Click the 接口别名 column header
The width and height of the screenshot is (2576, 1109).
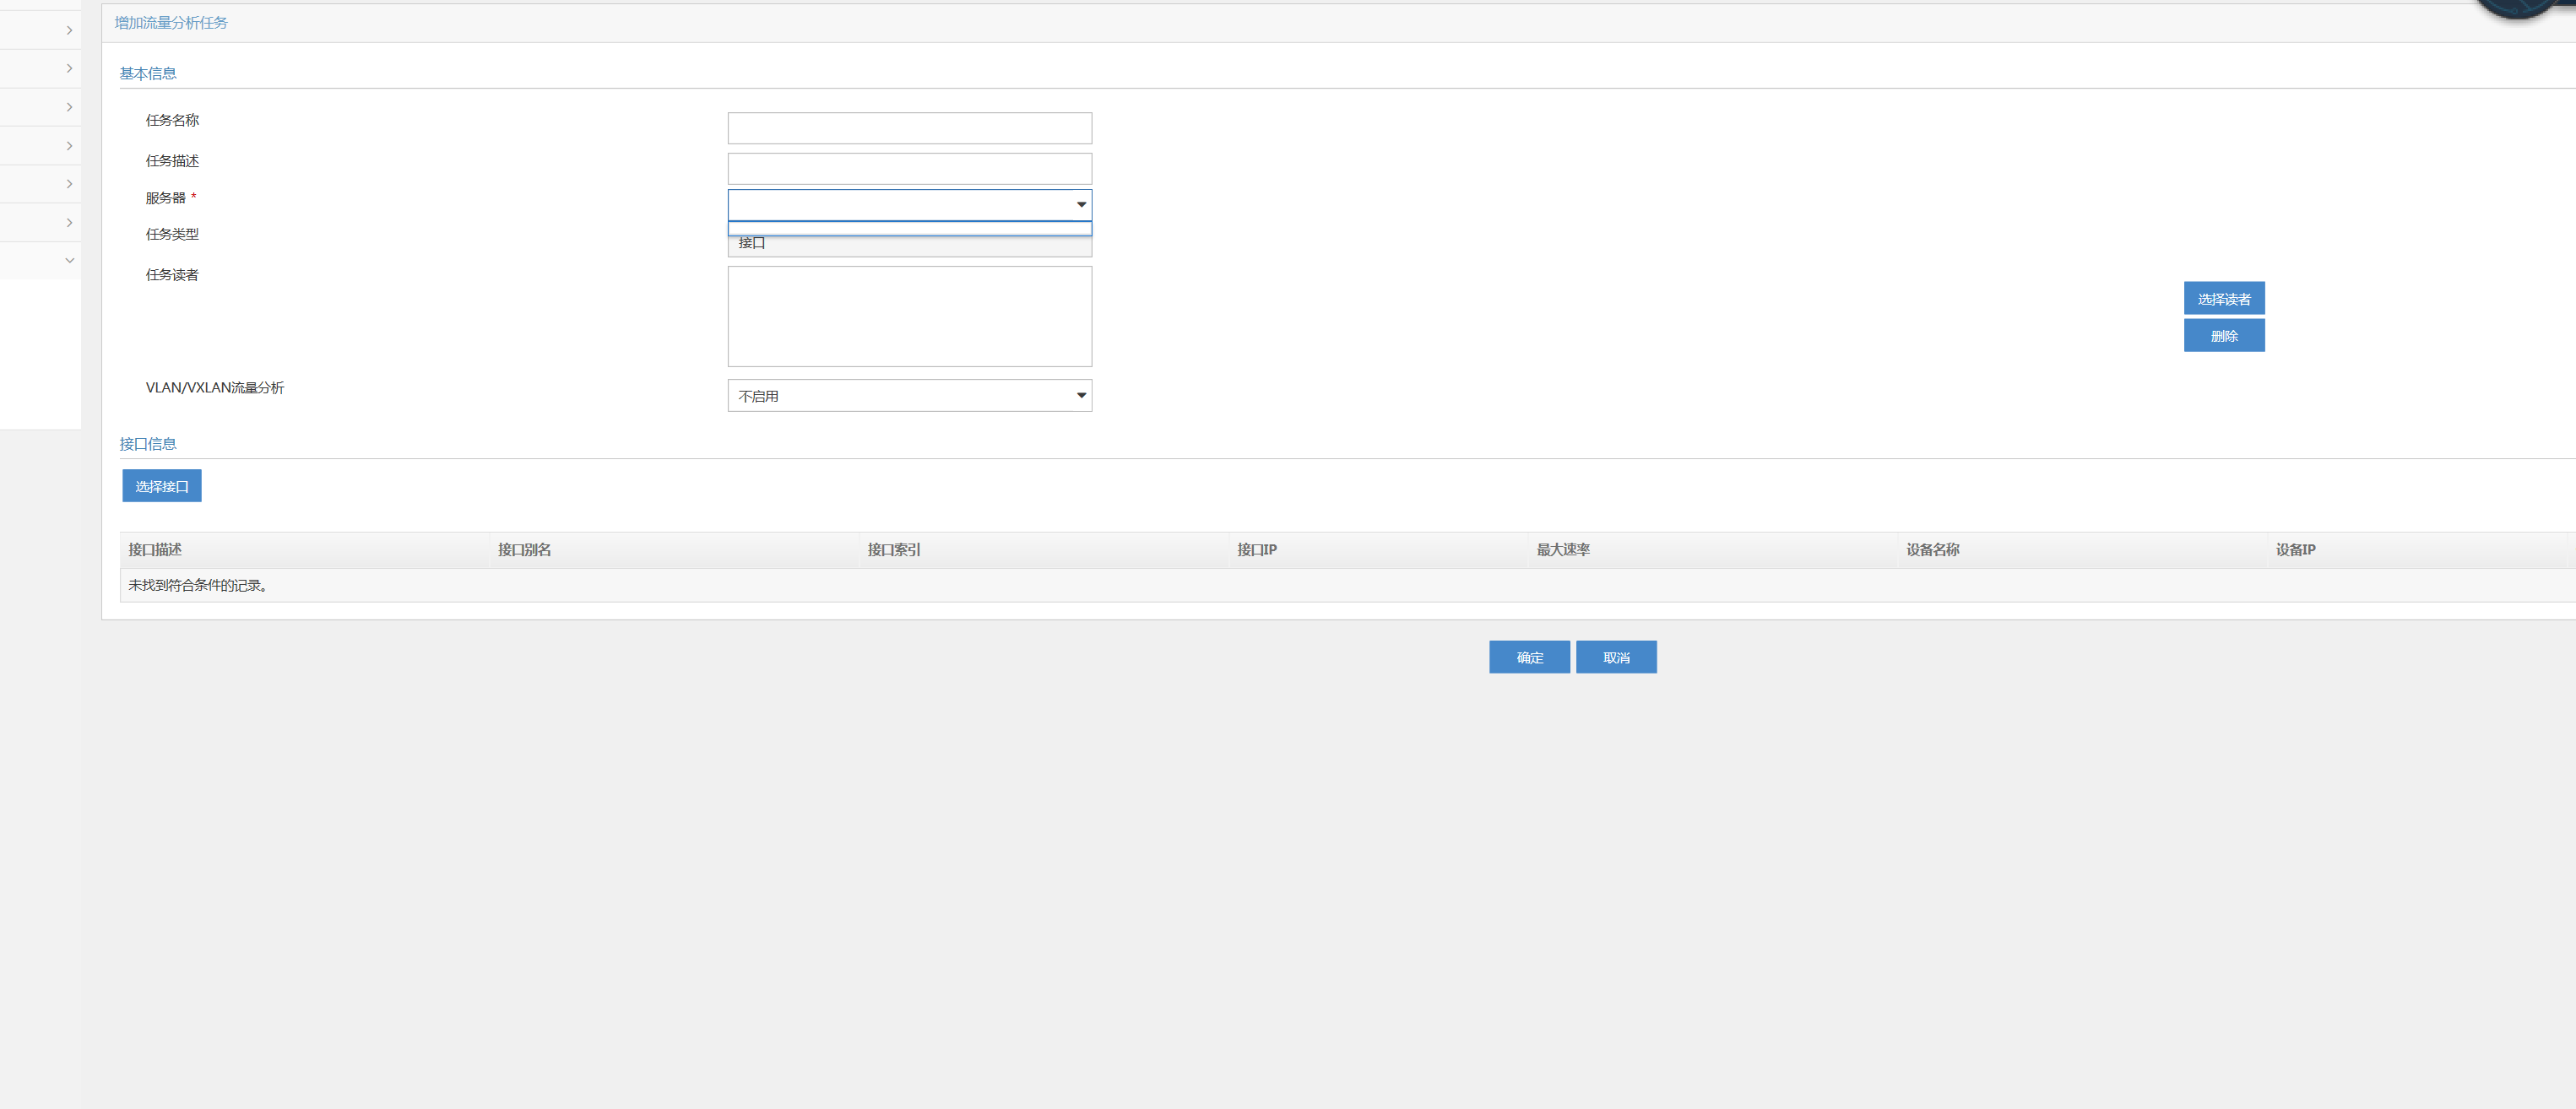tap(524, 550)
